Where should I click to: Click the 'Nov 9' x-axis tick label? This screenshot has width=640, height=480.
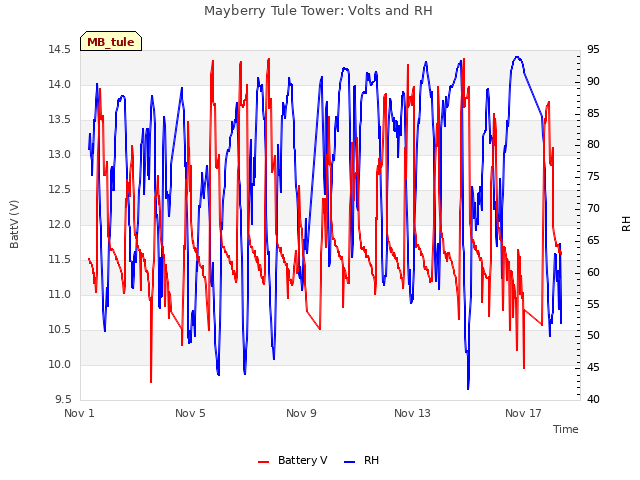pyautogui.click(x=301, y=413)
